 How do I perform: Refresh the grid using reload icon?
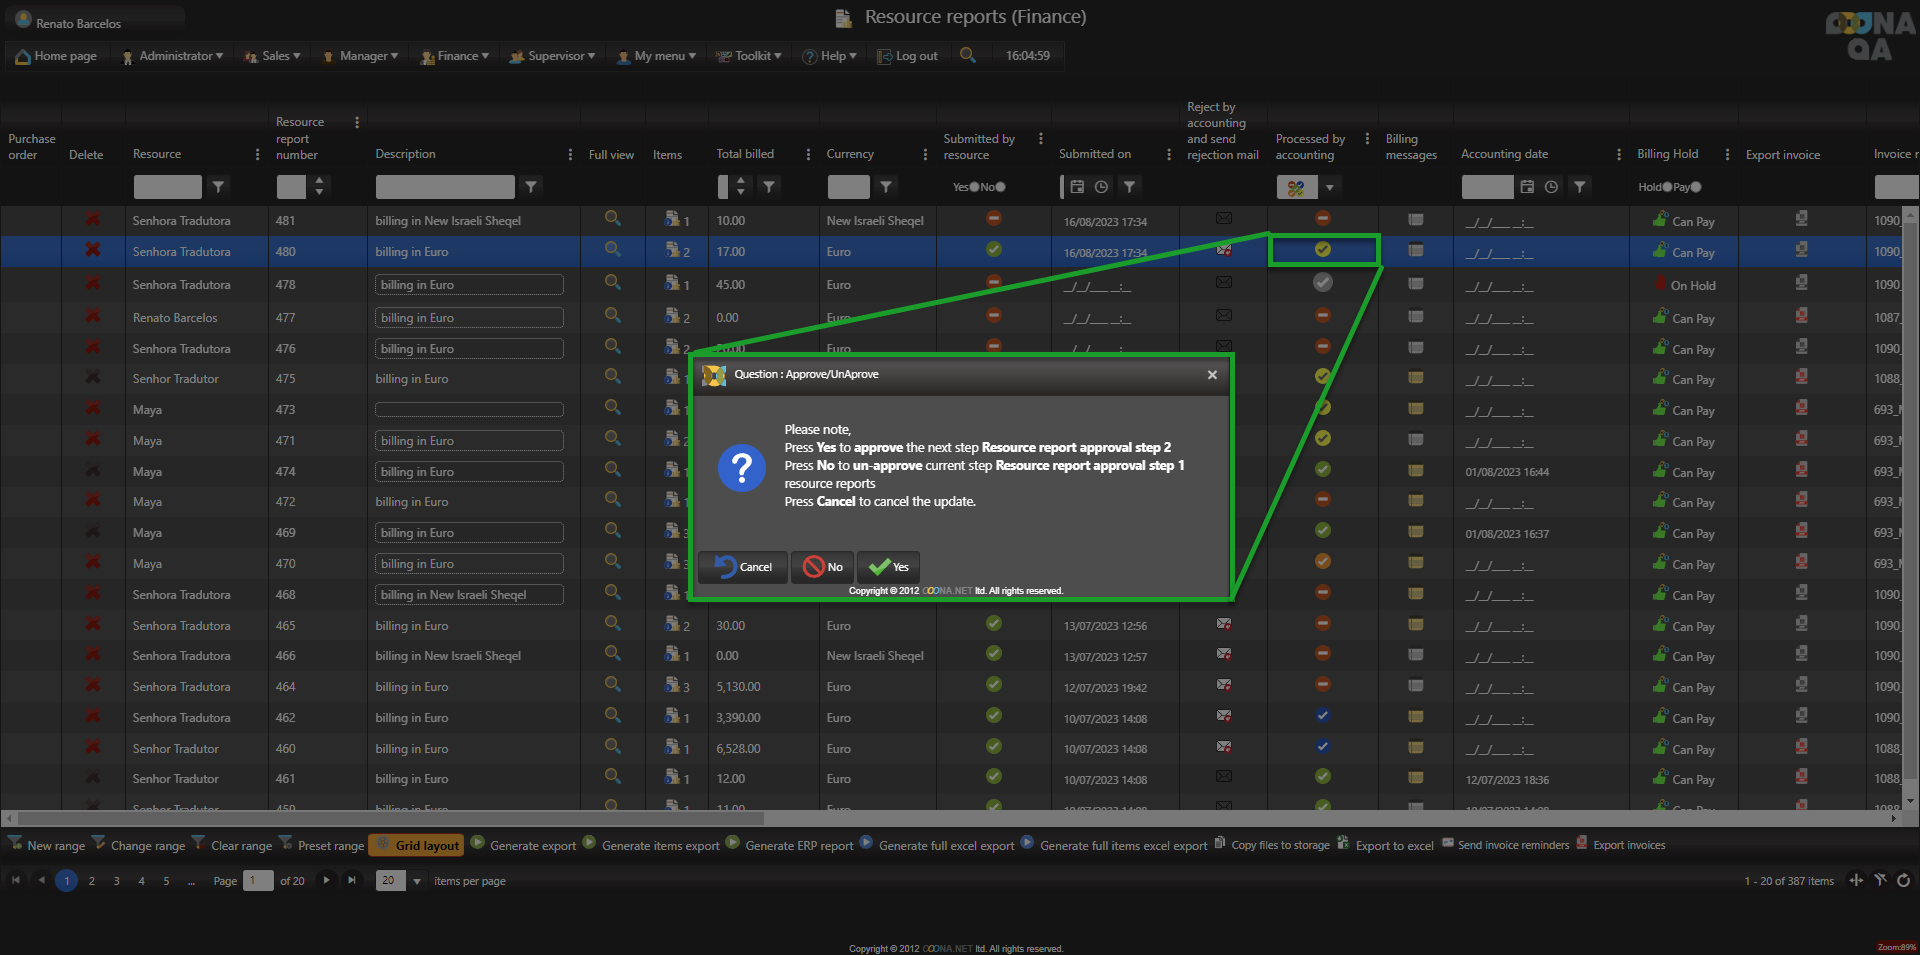coord(1903,880)
